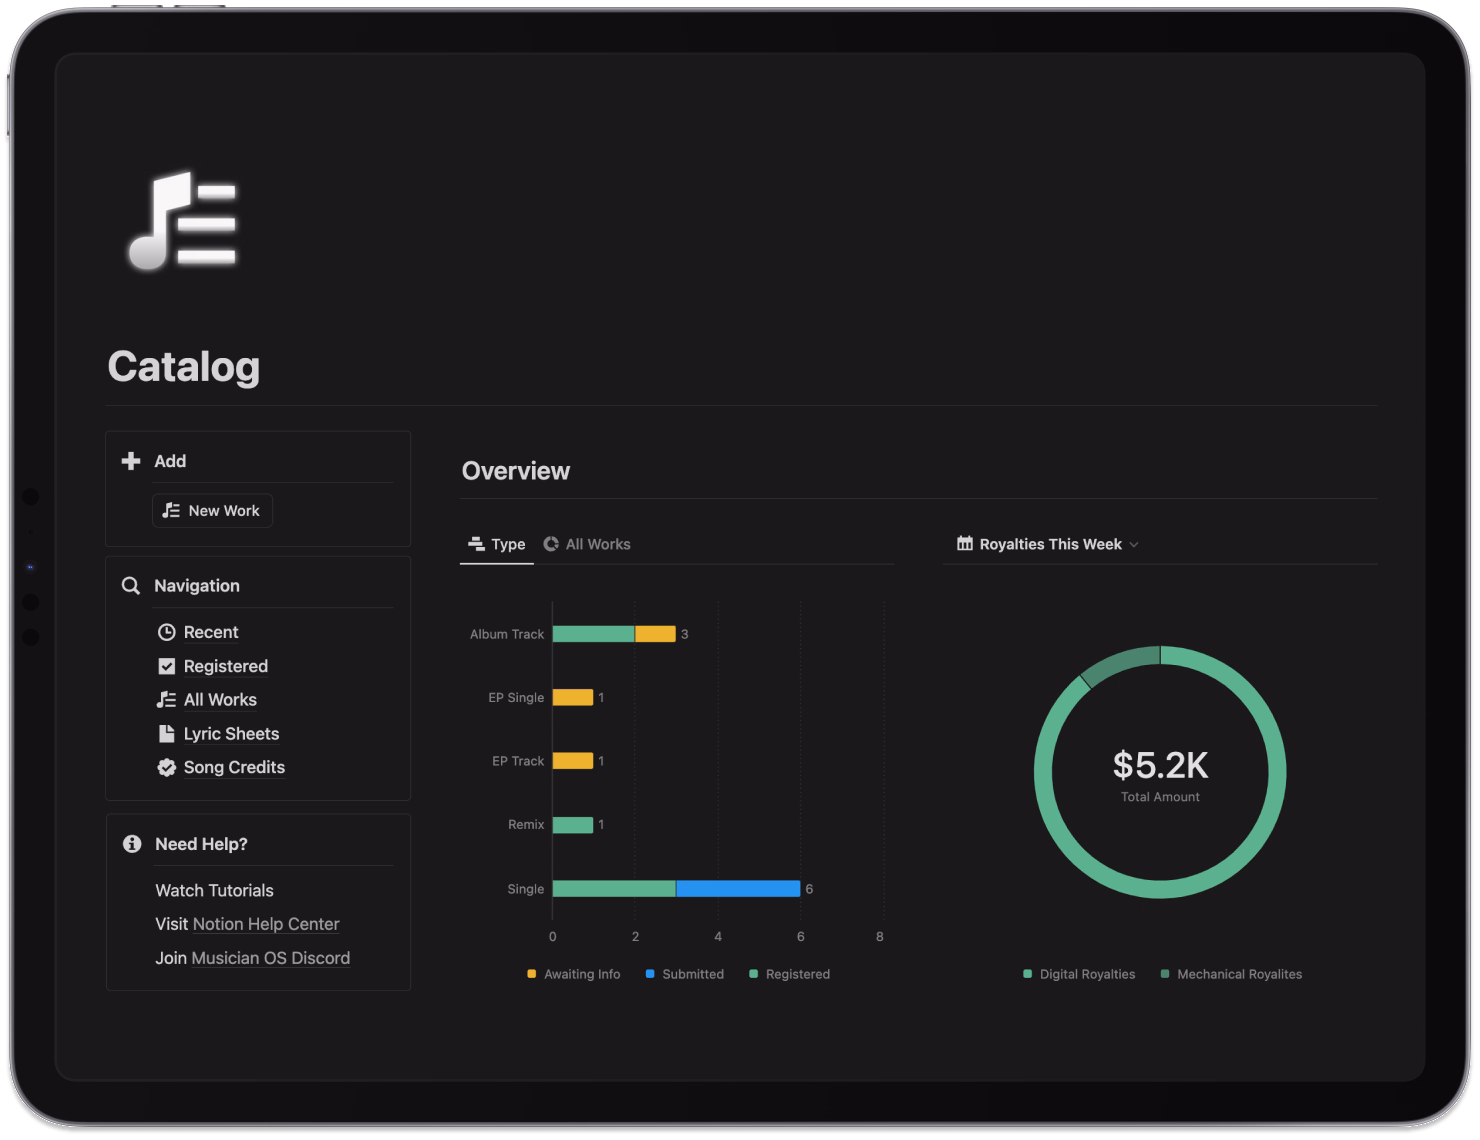The width and height of the screenshot is (1480, 1140).
Task: Open the Registered page link
Action: click(226, 666)
